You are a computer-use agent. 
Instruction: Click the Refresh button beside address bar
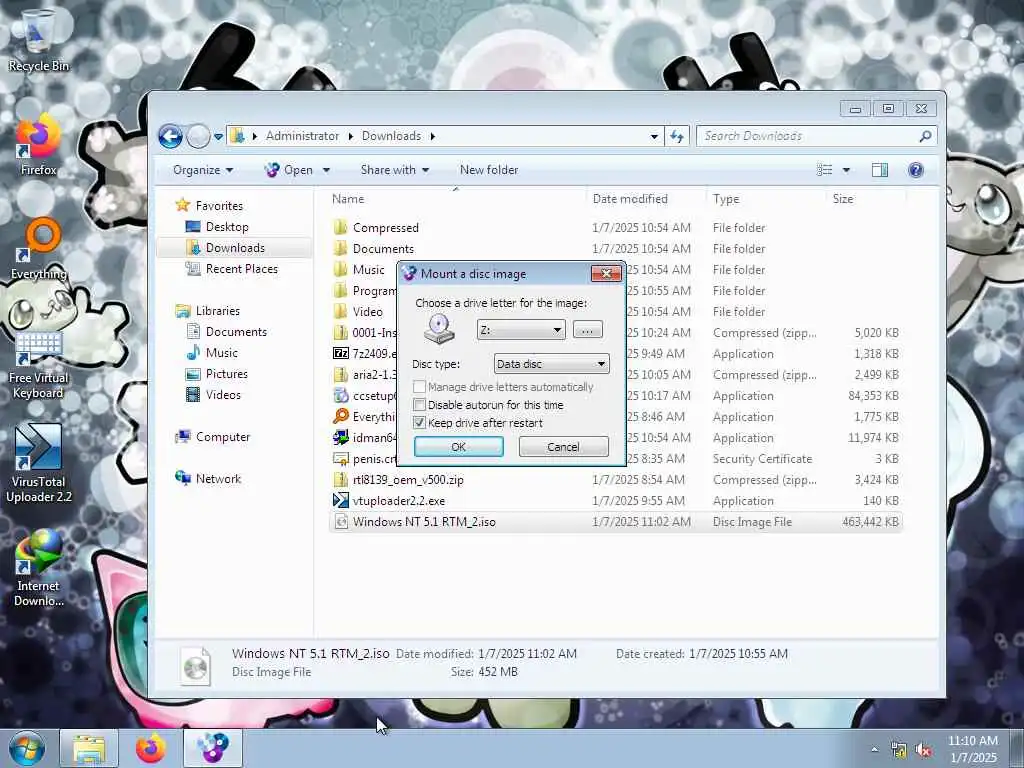pyautogui.click(x=677, y=136)
